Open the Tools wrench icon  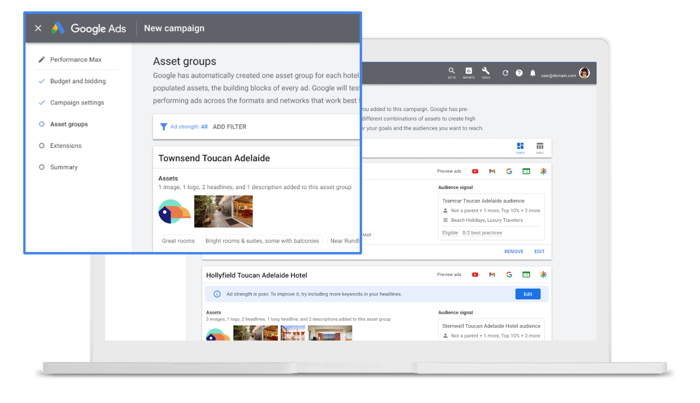point(485,72)
